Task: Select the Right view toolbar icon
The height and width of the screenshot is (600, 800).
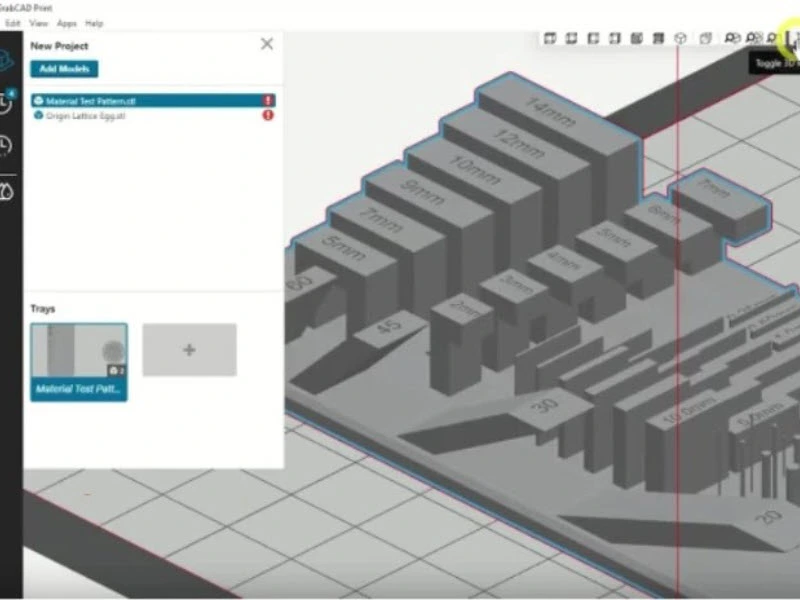Action: [615, 38]
